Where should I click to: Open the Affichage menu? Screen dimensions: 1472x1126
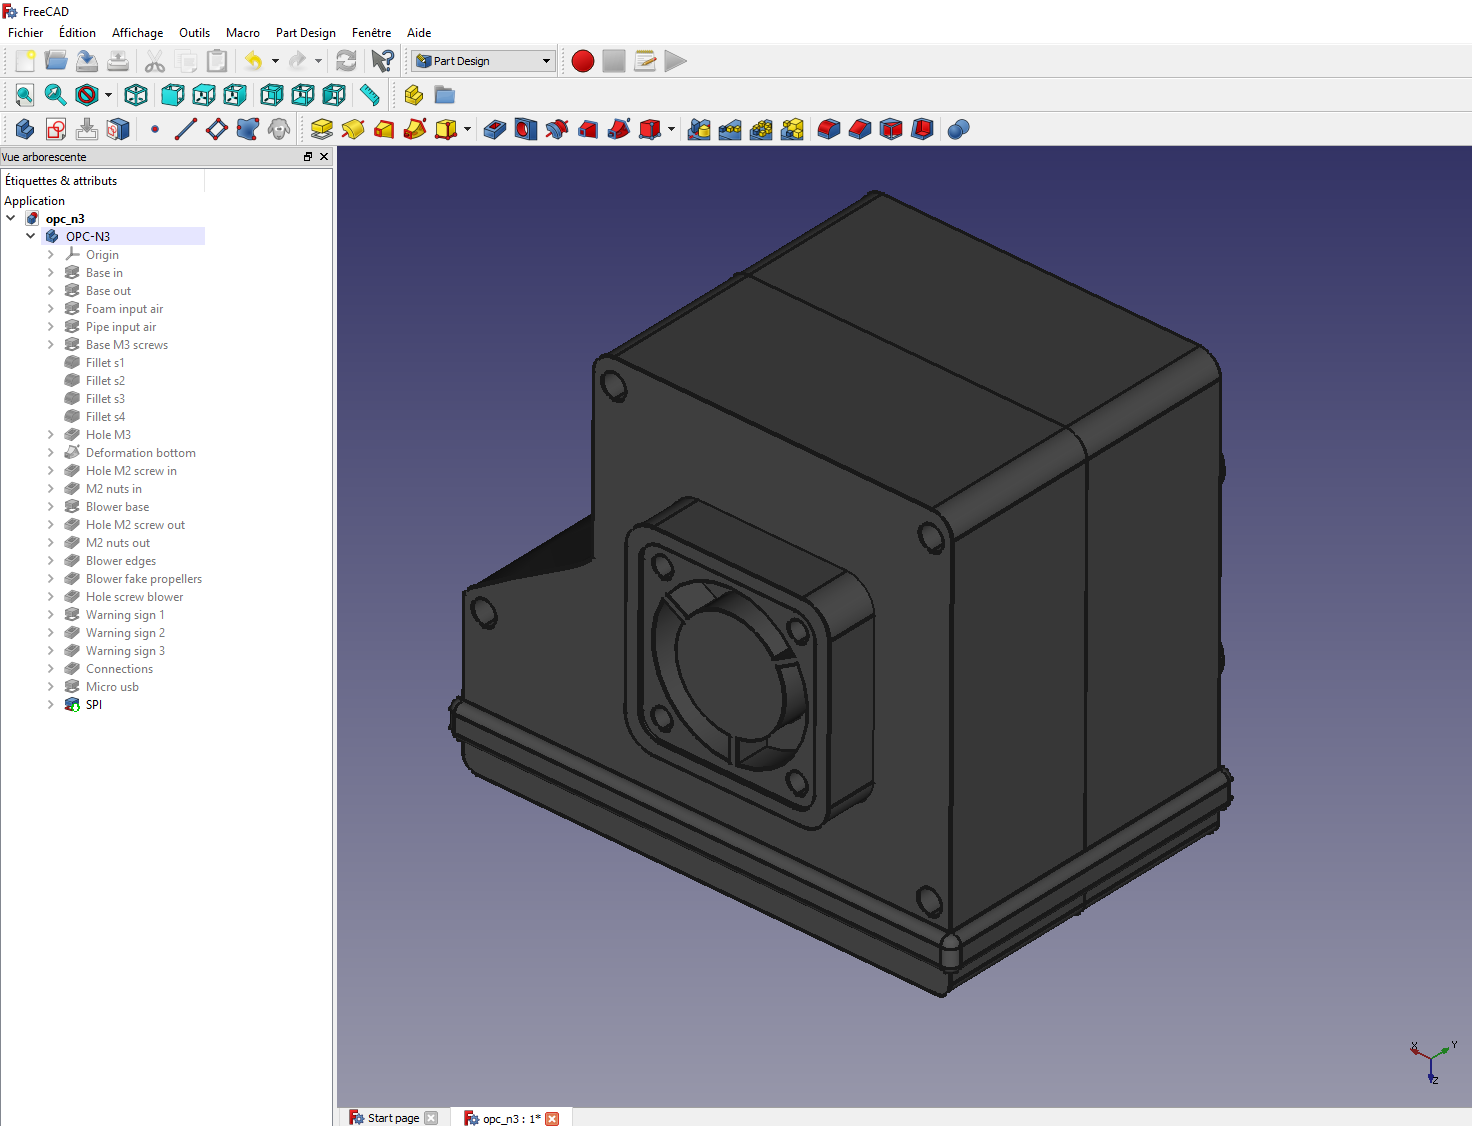click(137, 33)
